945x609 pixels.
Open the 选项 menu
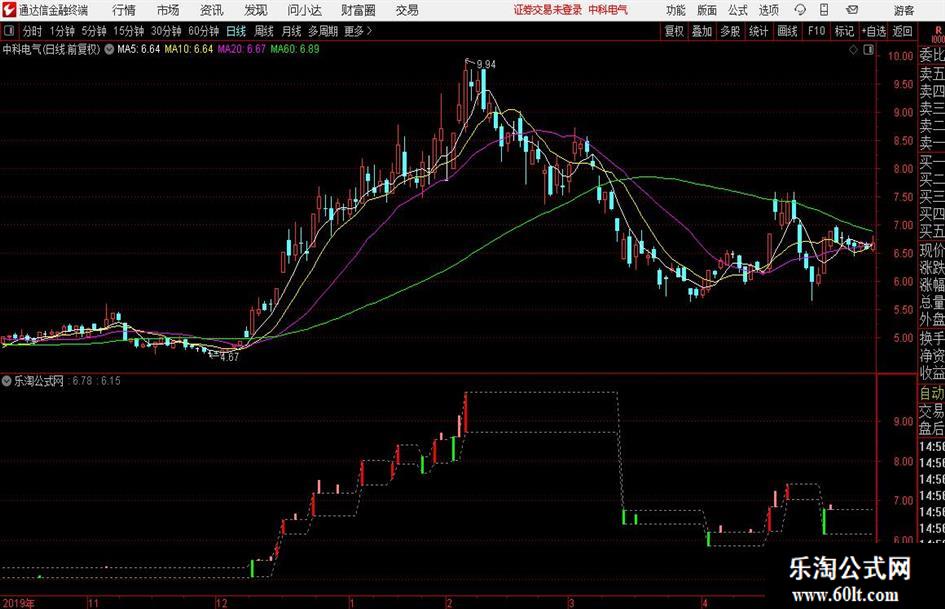[768, 10]
